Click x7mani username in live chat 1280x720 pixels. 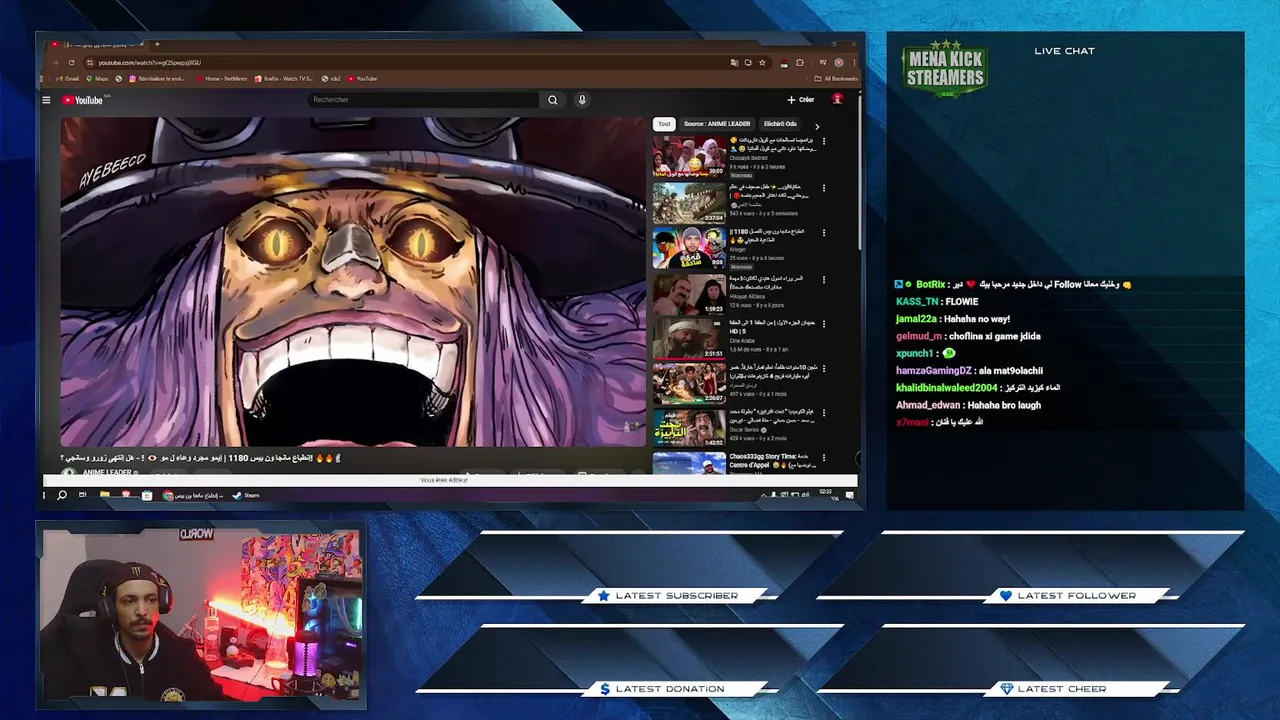tap(912, 422)
